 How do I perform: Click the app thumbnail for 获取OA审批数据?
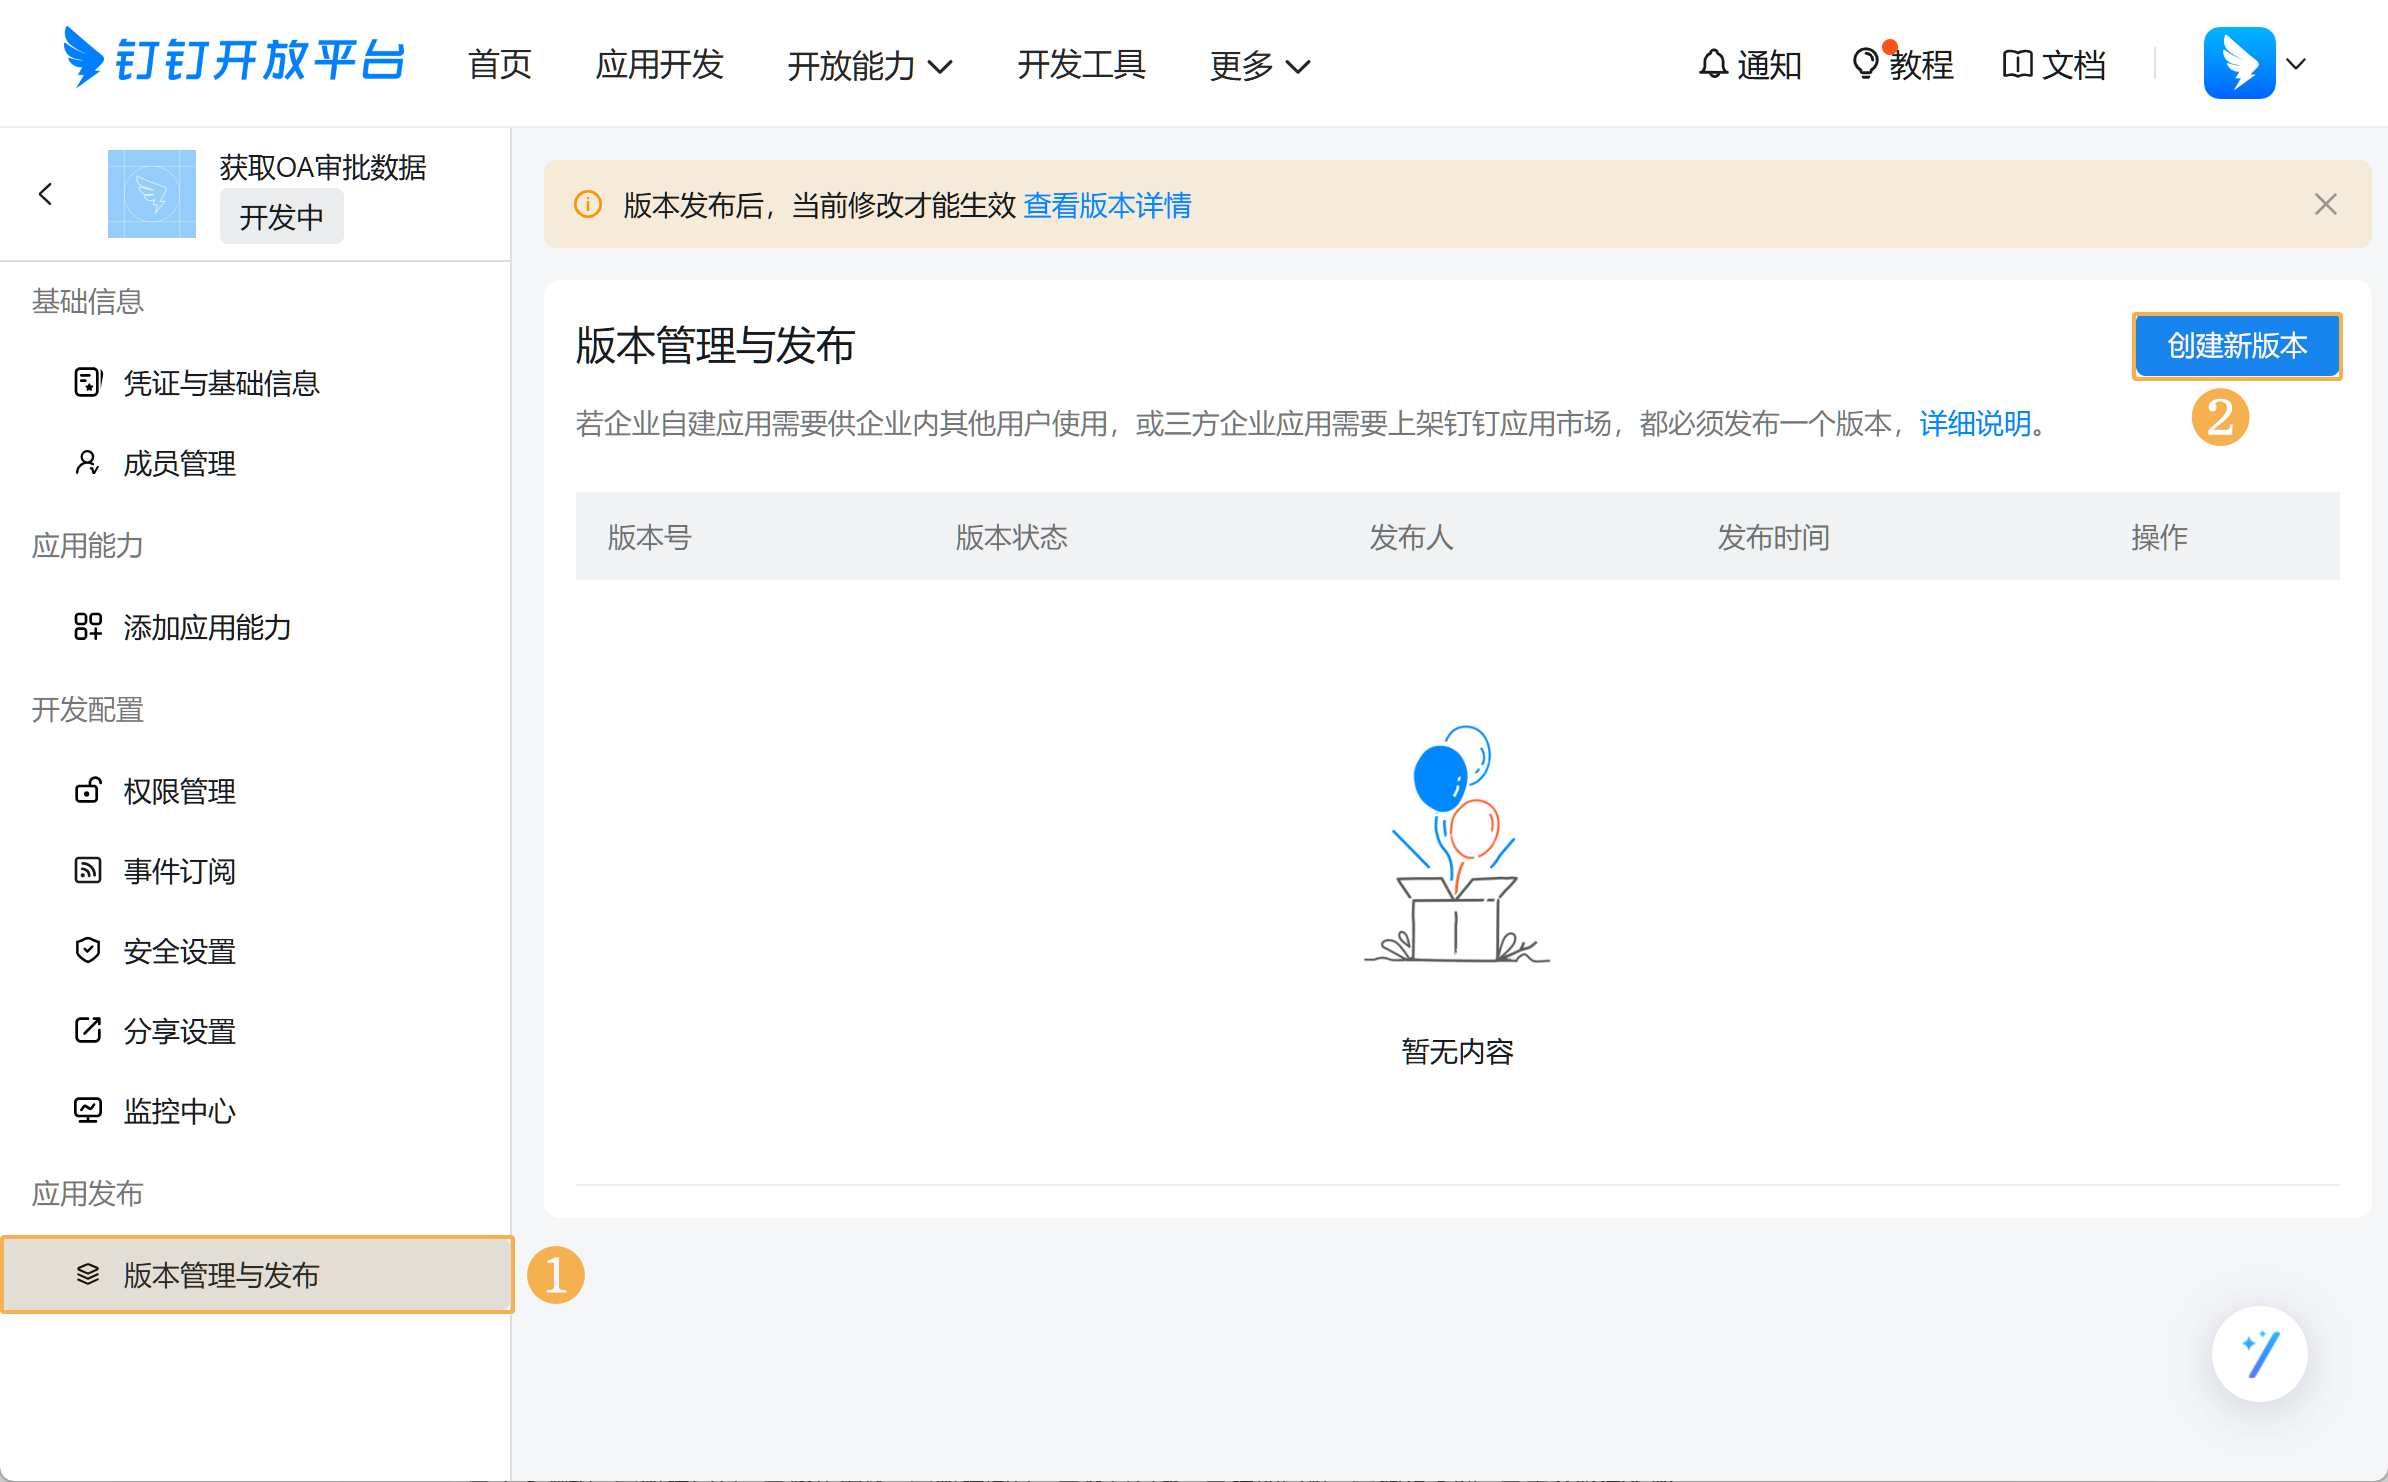click(x=152, y=194)
